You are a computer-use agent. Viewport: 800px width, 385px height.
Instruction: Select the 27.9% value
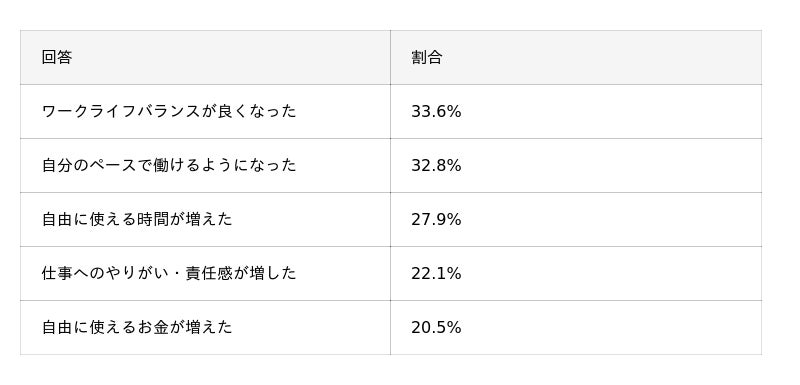point(436,220)
